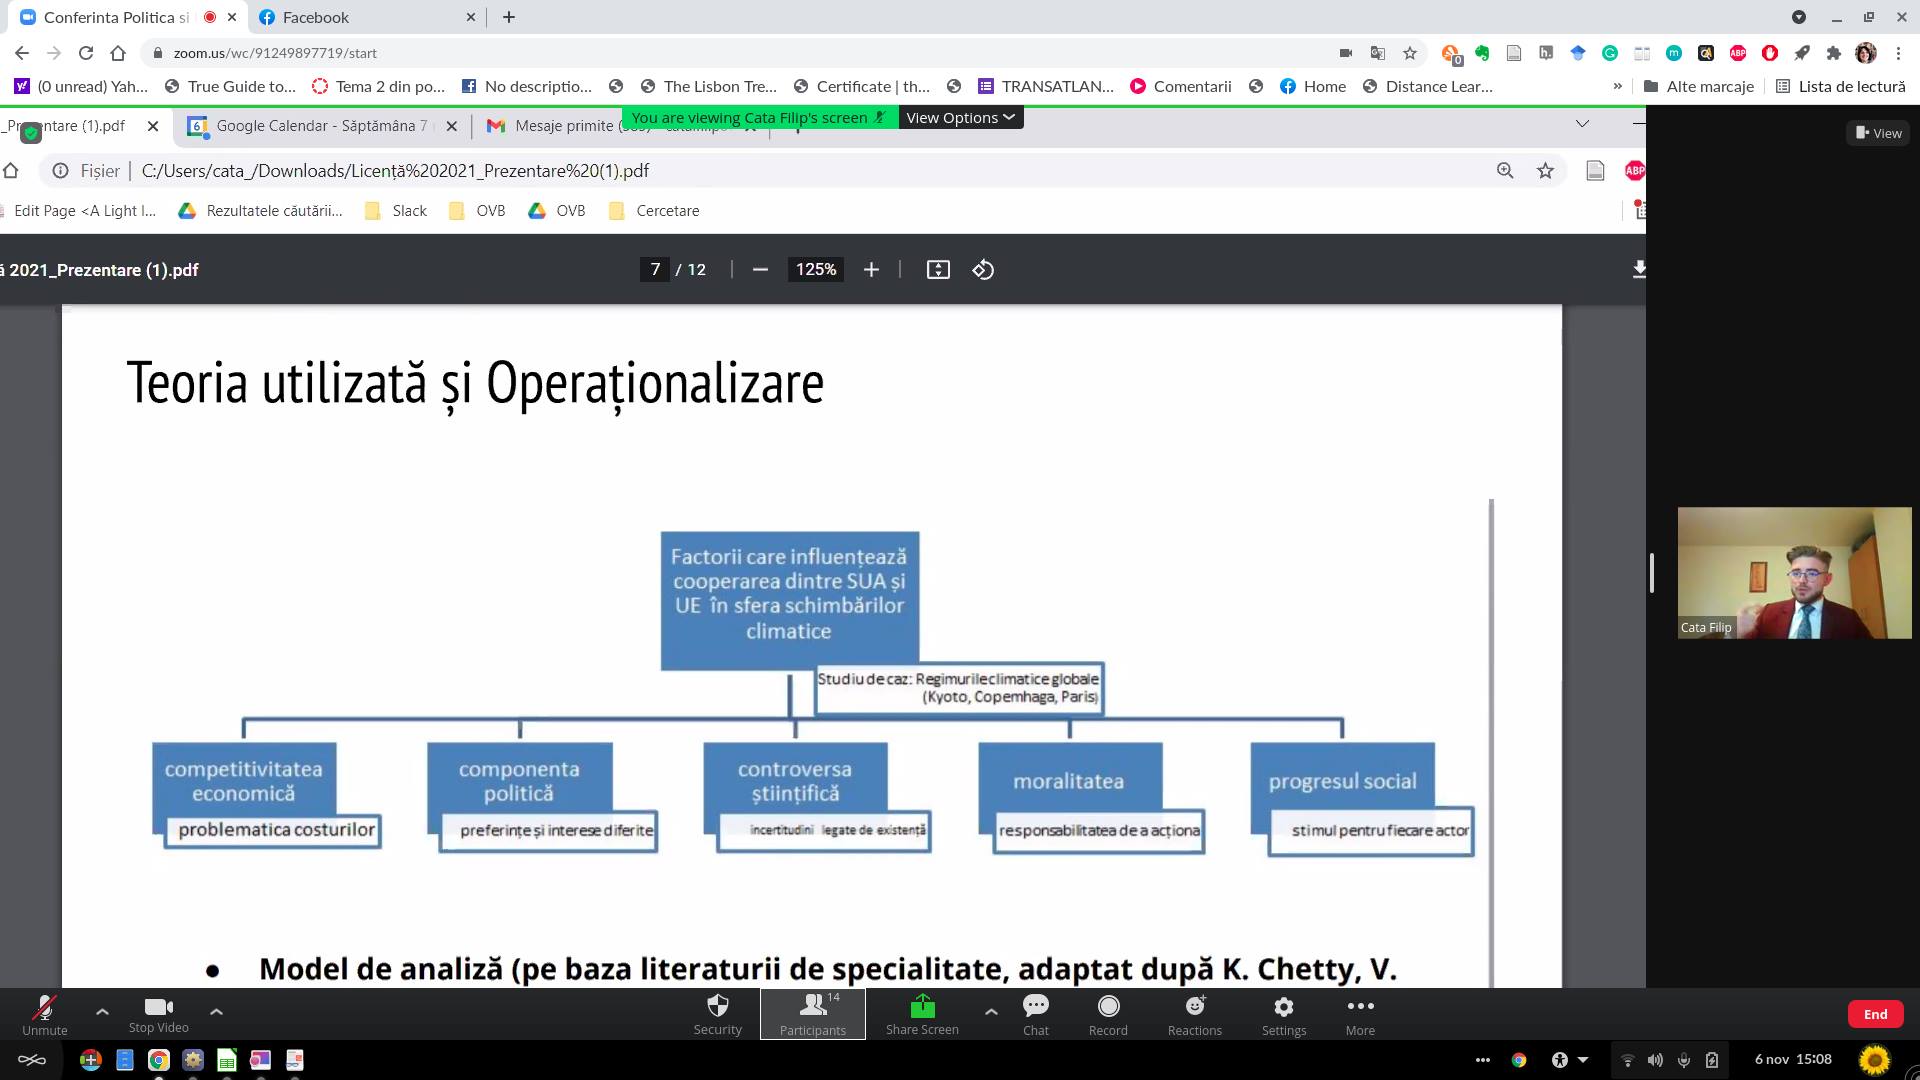This screenshot has height=1080, width=1920.
Task: Start recording with Record button
Action: tap(1108, 1013)
